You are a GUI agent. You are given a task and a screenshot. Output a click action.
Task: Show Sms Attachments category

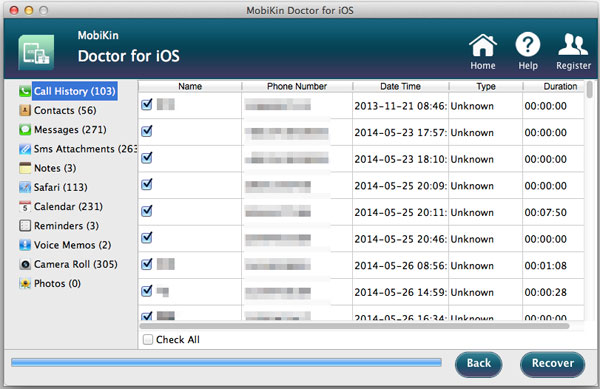coord(85,149)
